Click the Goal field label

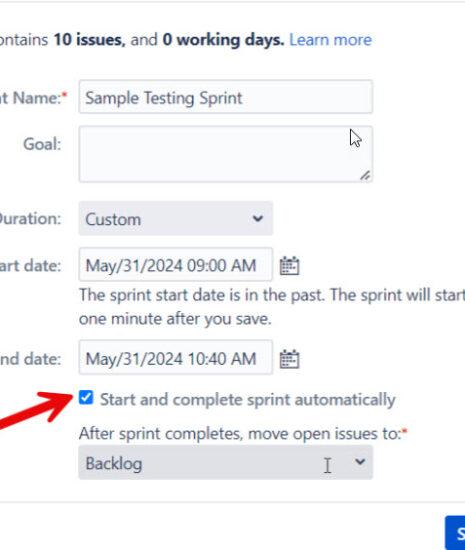click(x=42, y=144)
